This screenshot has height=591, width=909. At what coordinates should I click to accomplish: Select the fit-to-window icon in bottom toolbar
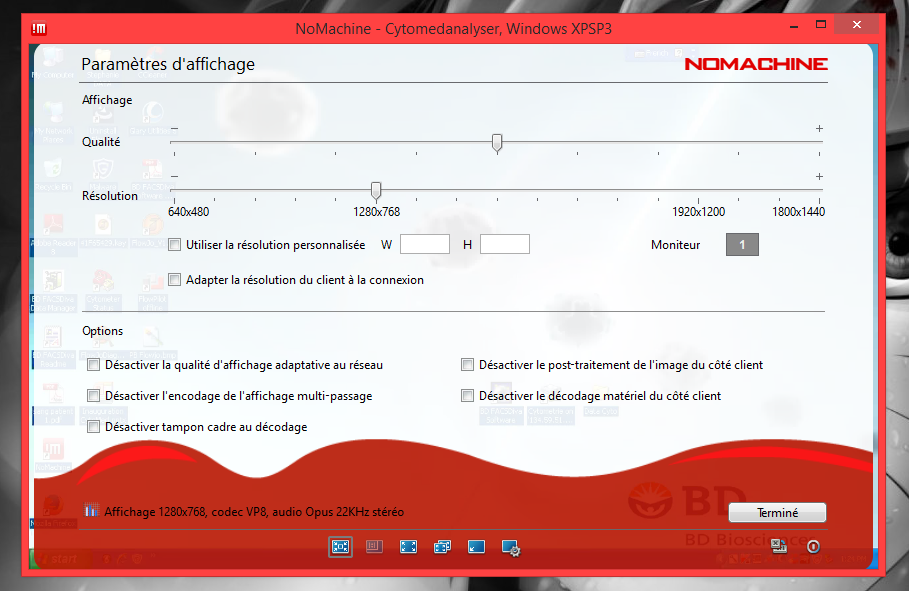click(x=340, y=547)
